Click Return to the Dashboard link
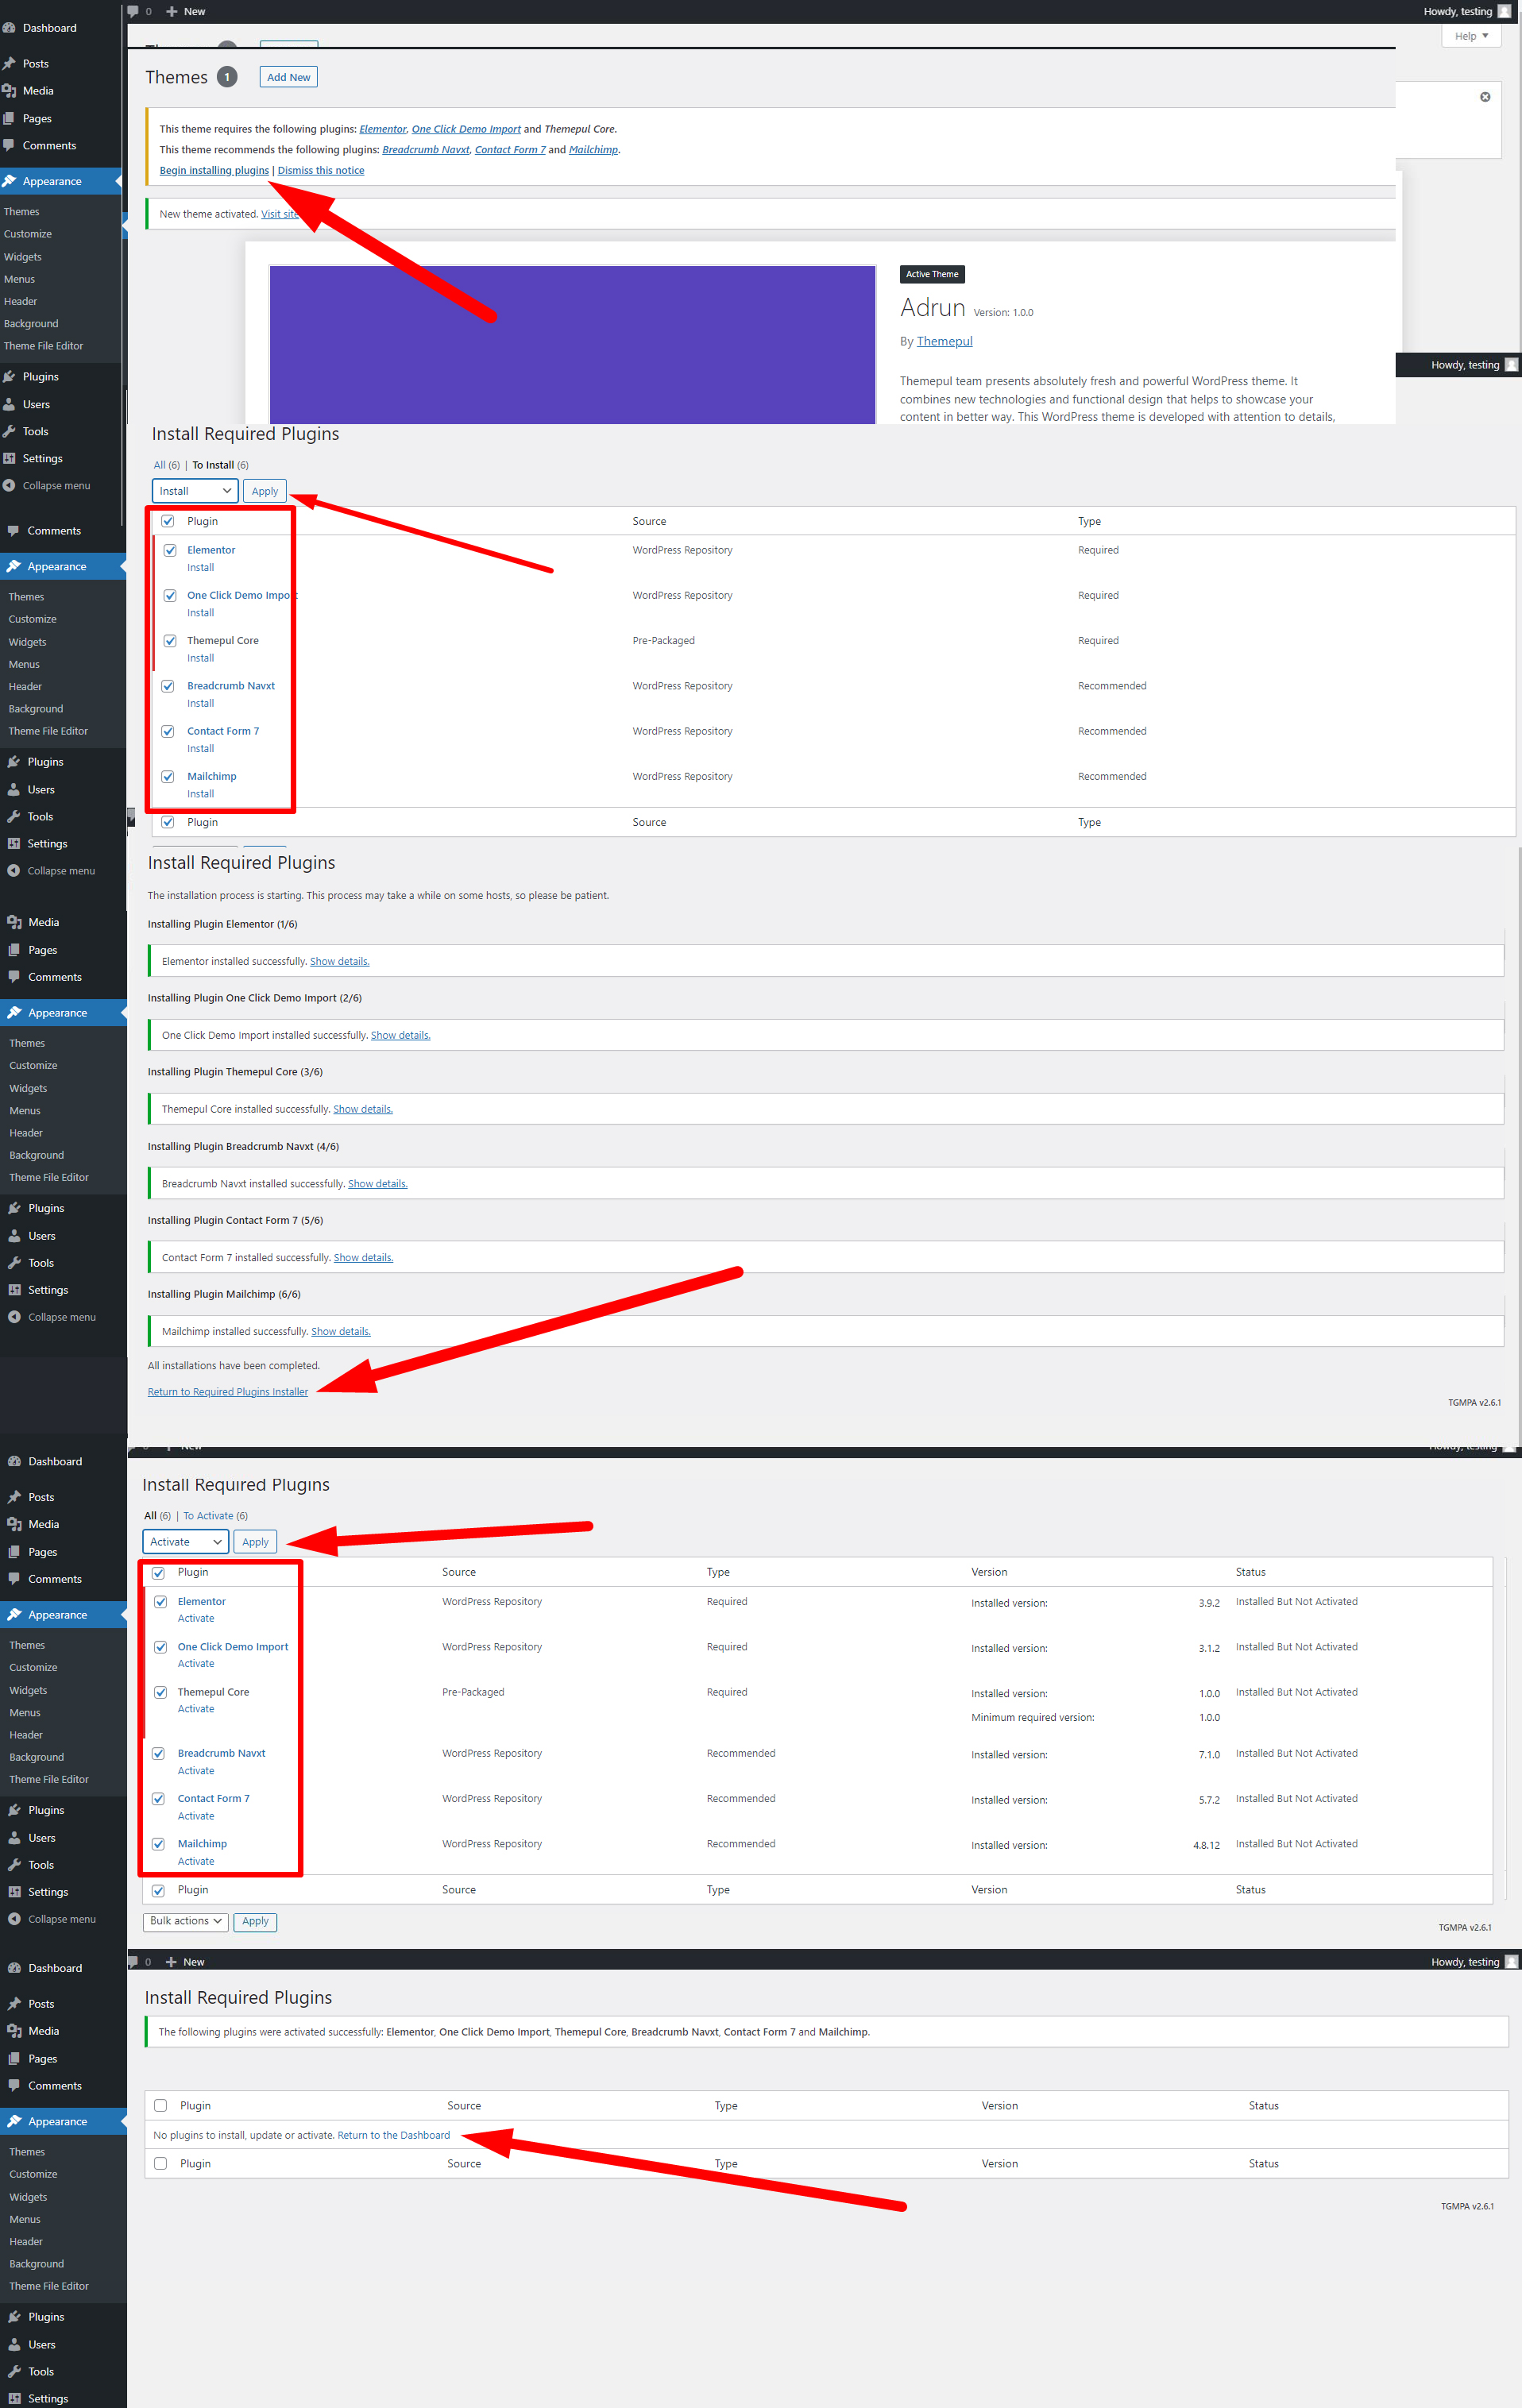 pyautogui.click(x=394, y=2135)
